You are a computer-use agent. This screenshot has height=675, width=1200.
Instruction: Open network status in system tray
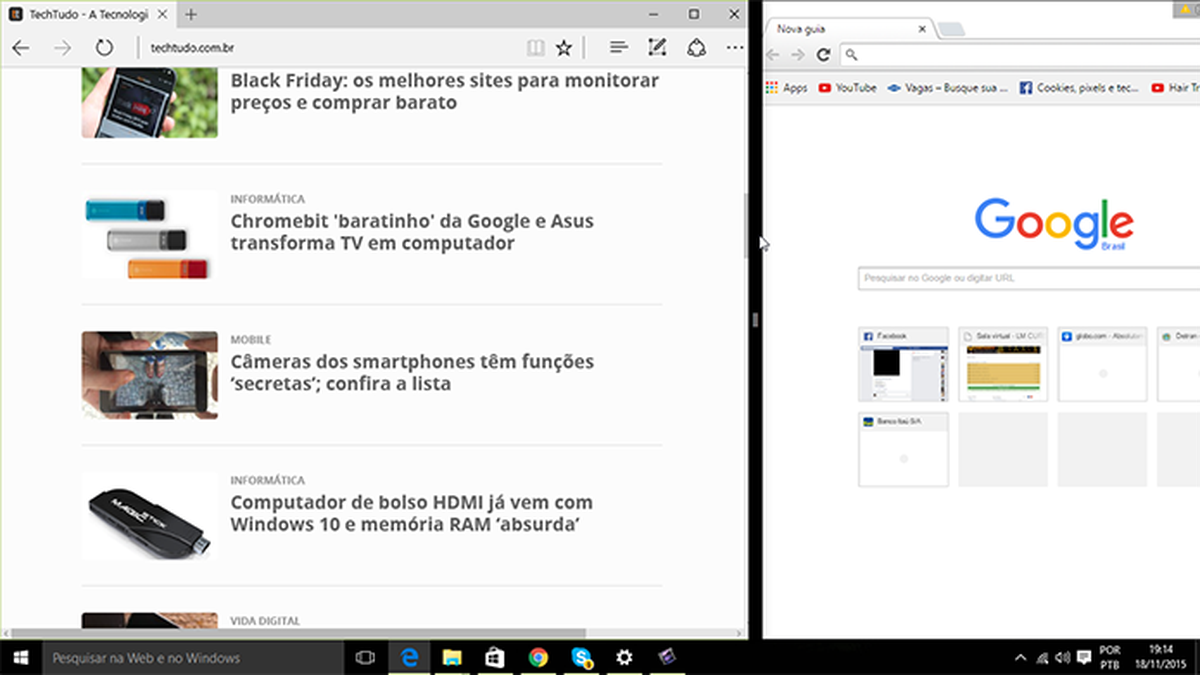[1042, 657]
